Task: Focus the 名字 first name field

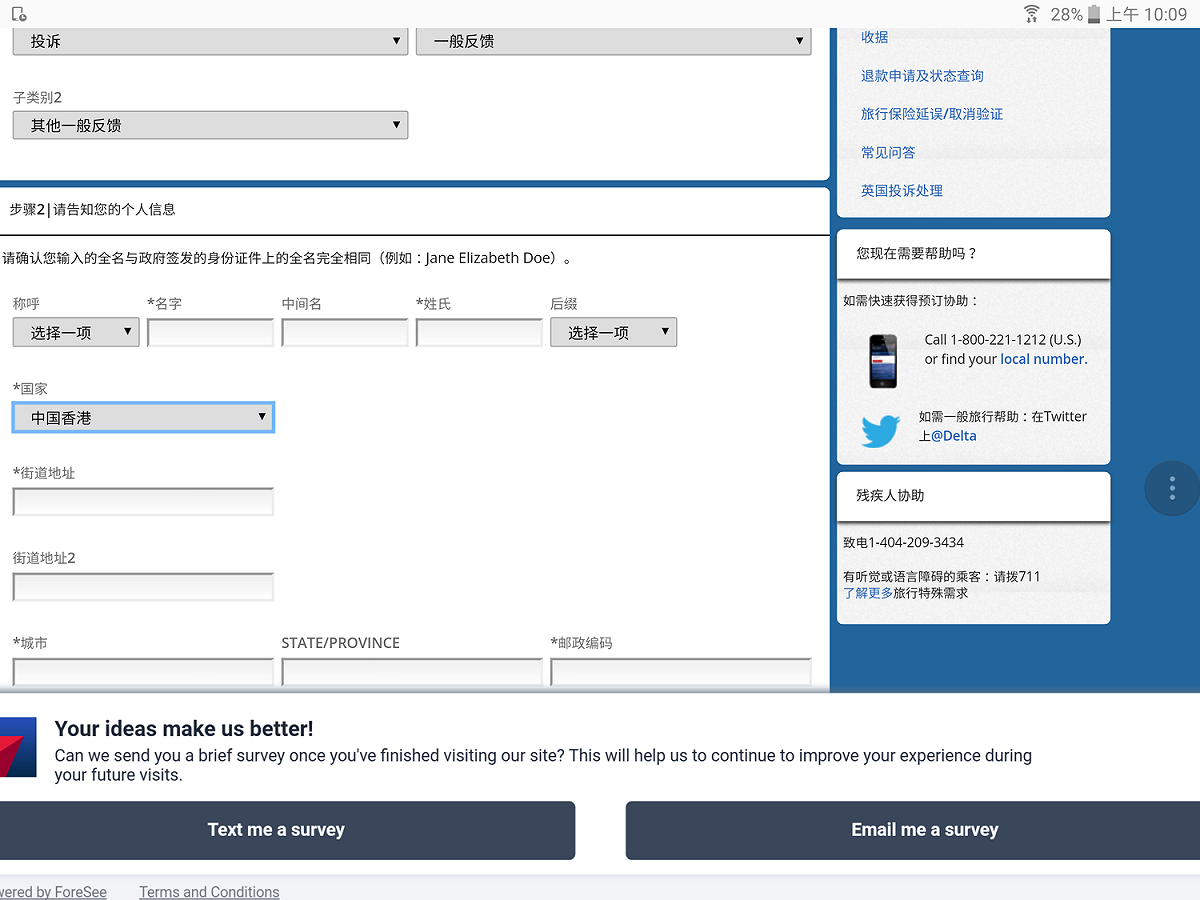Action: click(210, 333)
